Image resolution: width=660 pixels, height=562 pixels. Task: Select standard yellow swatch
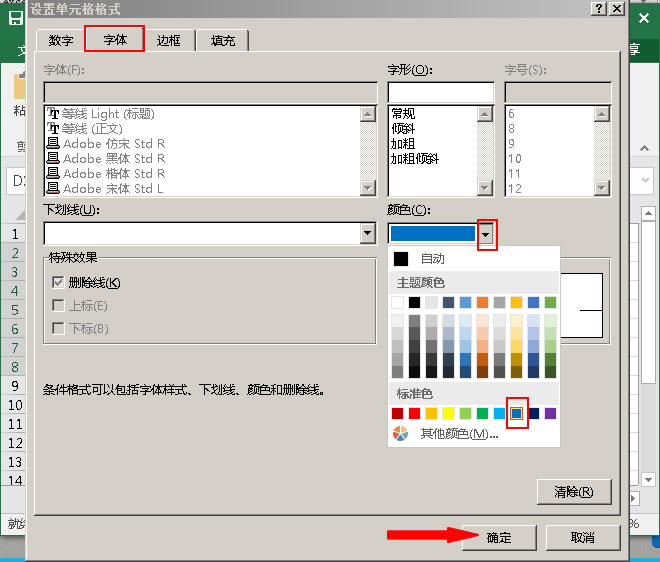point(448,413)
